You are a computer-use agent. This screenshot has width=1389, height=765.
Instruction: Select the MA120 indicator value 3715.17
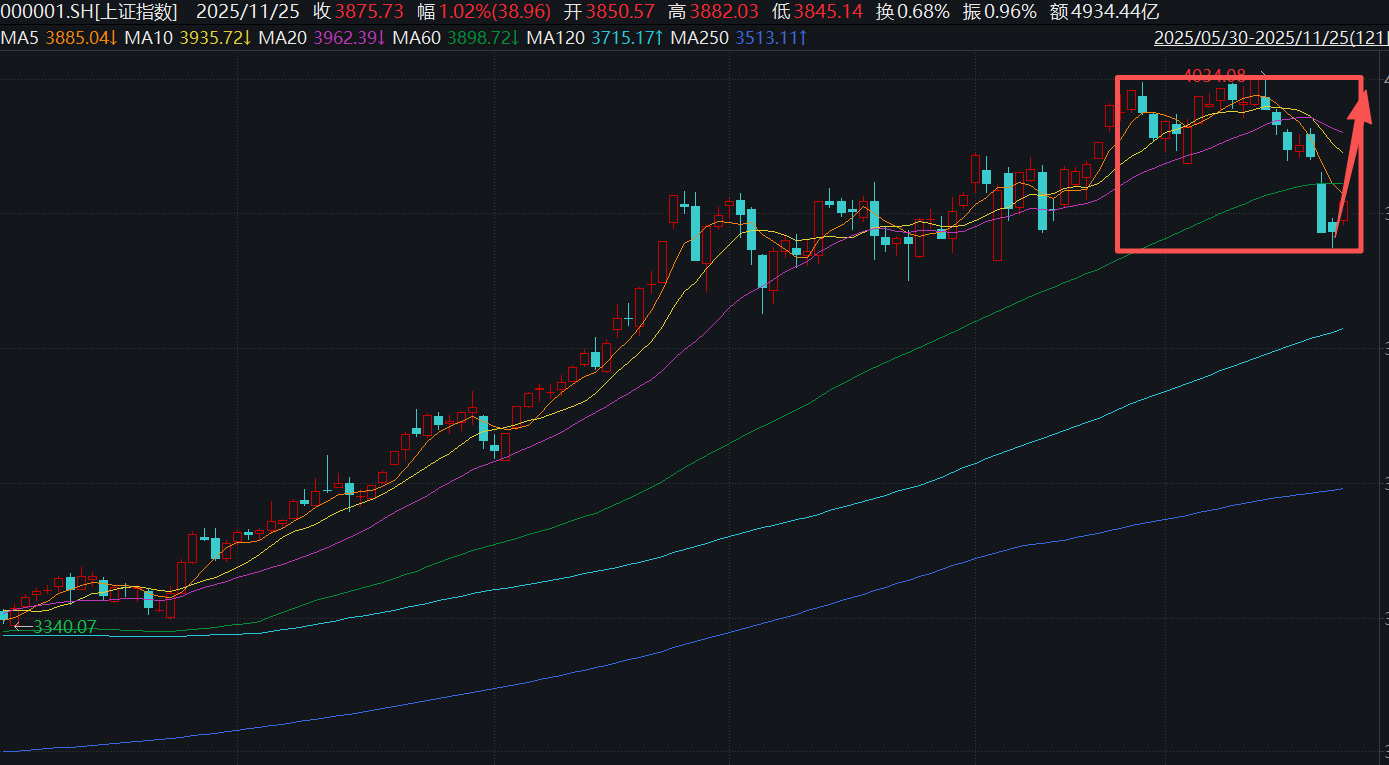626,38
